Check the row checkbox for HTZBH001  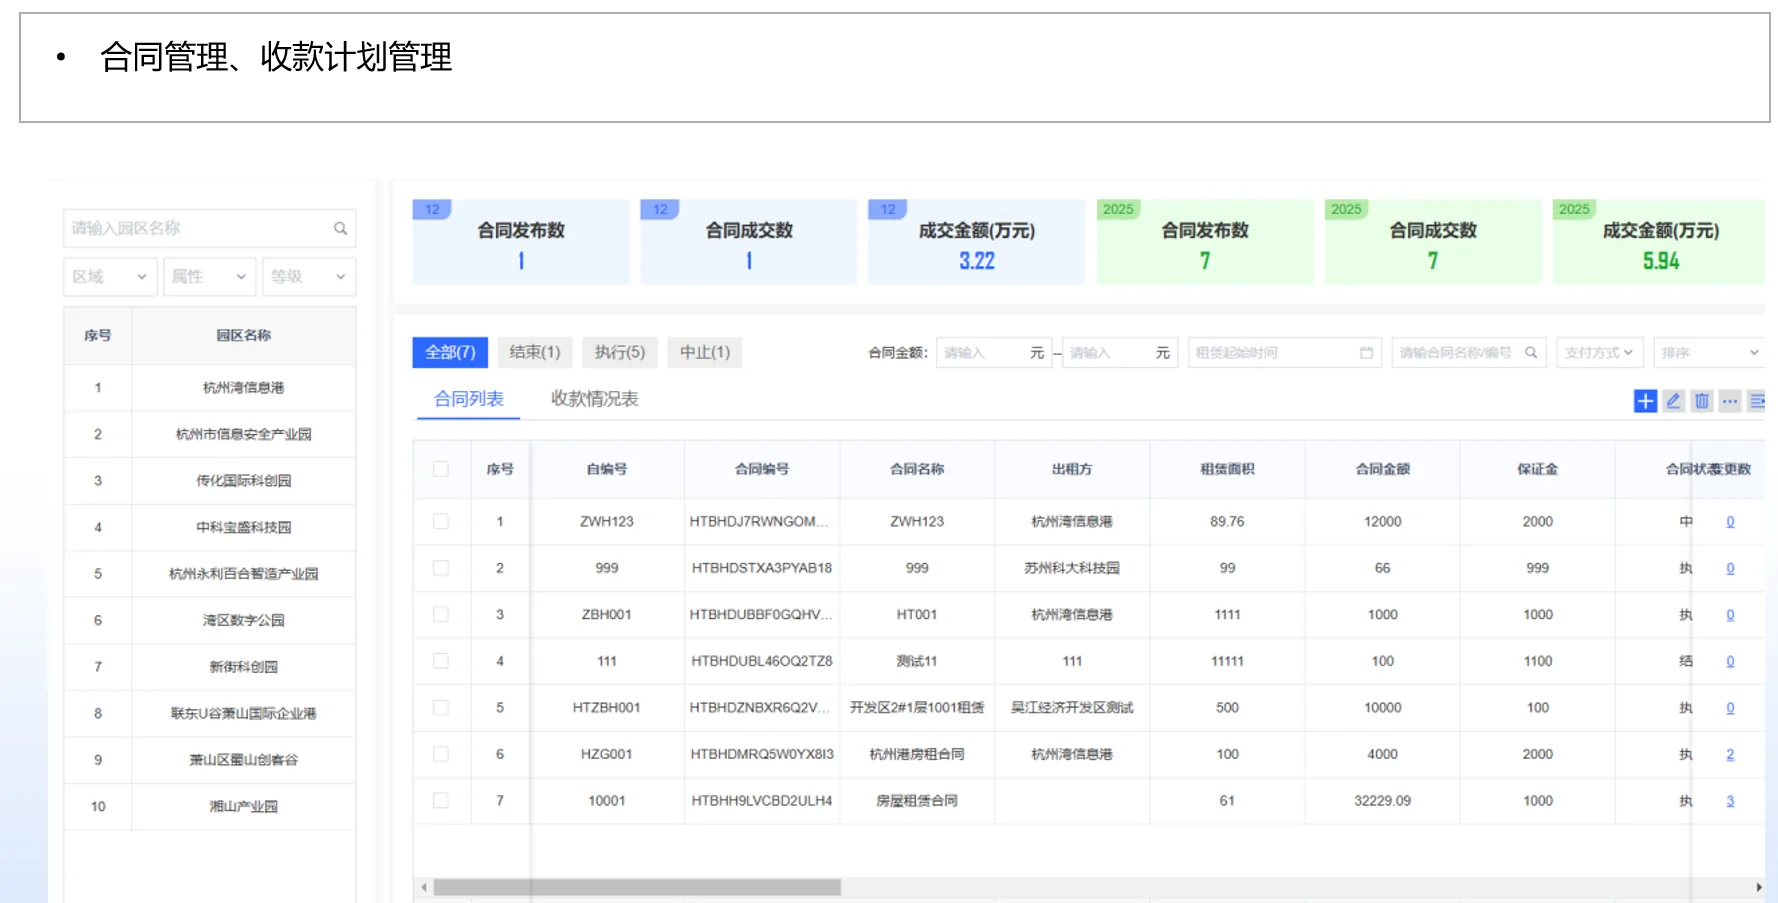(441, 707)
